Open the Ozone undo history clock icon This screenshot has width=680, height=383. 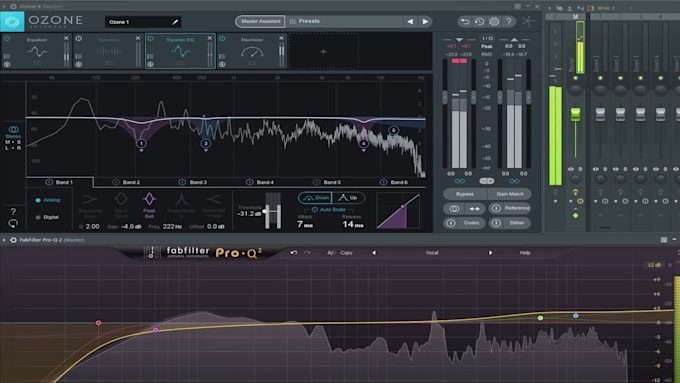click(x=479, y=21)
